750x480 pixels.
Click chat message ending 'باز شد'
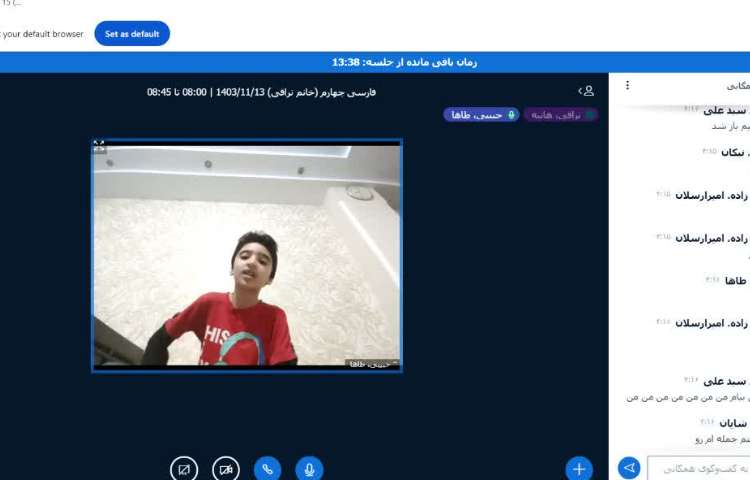731,126
